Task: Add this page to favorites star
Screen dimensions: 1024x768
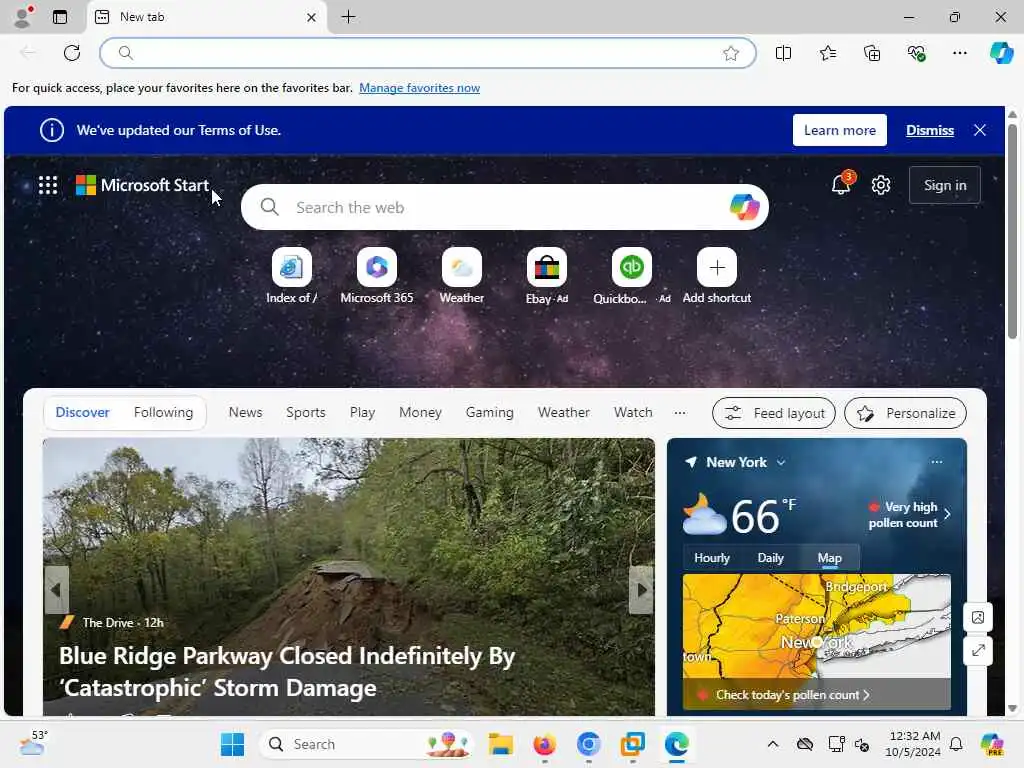Action: coord(731,54)
